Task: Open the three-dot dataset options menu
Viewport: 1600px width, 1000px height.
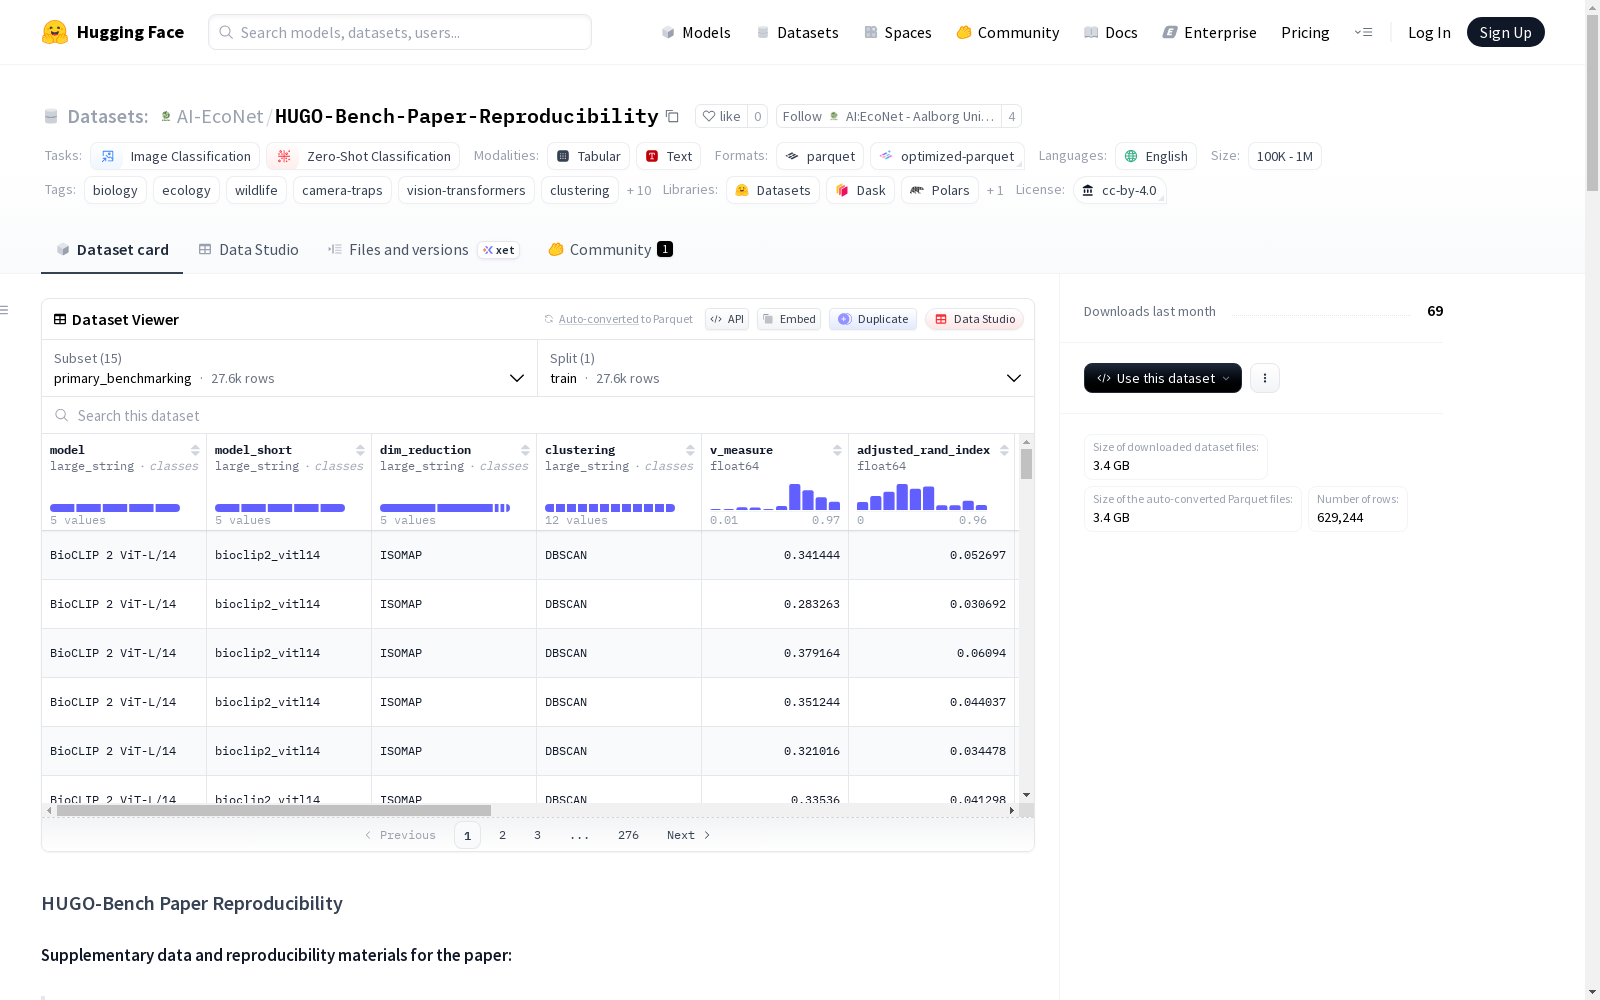Action: (x=1265, y=378)
